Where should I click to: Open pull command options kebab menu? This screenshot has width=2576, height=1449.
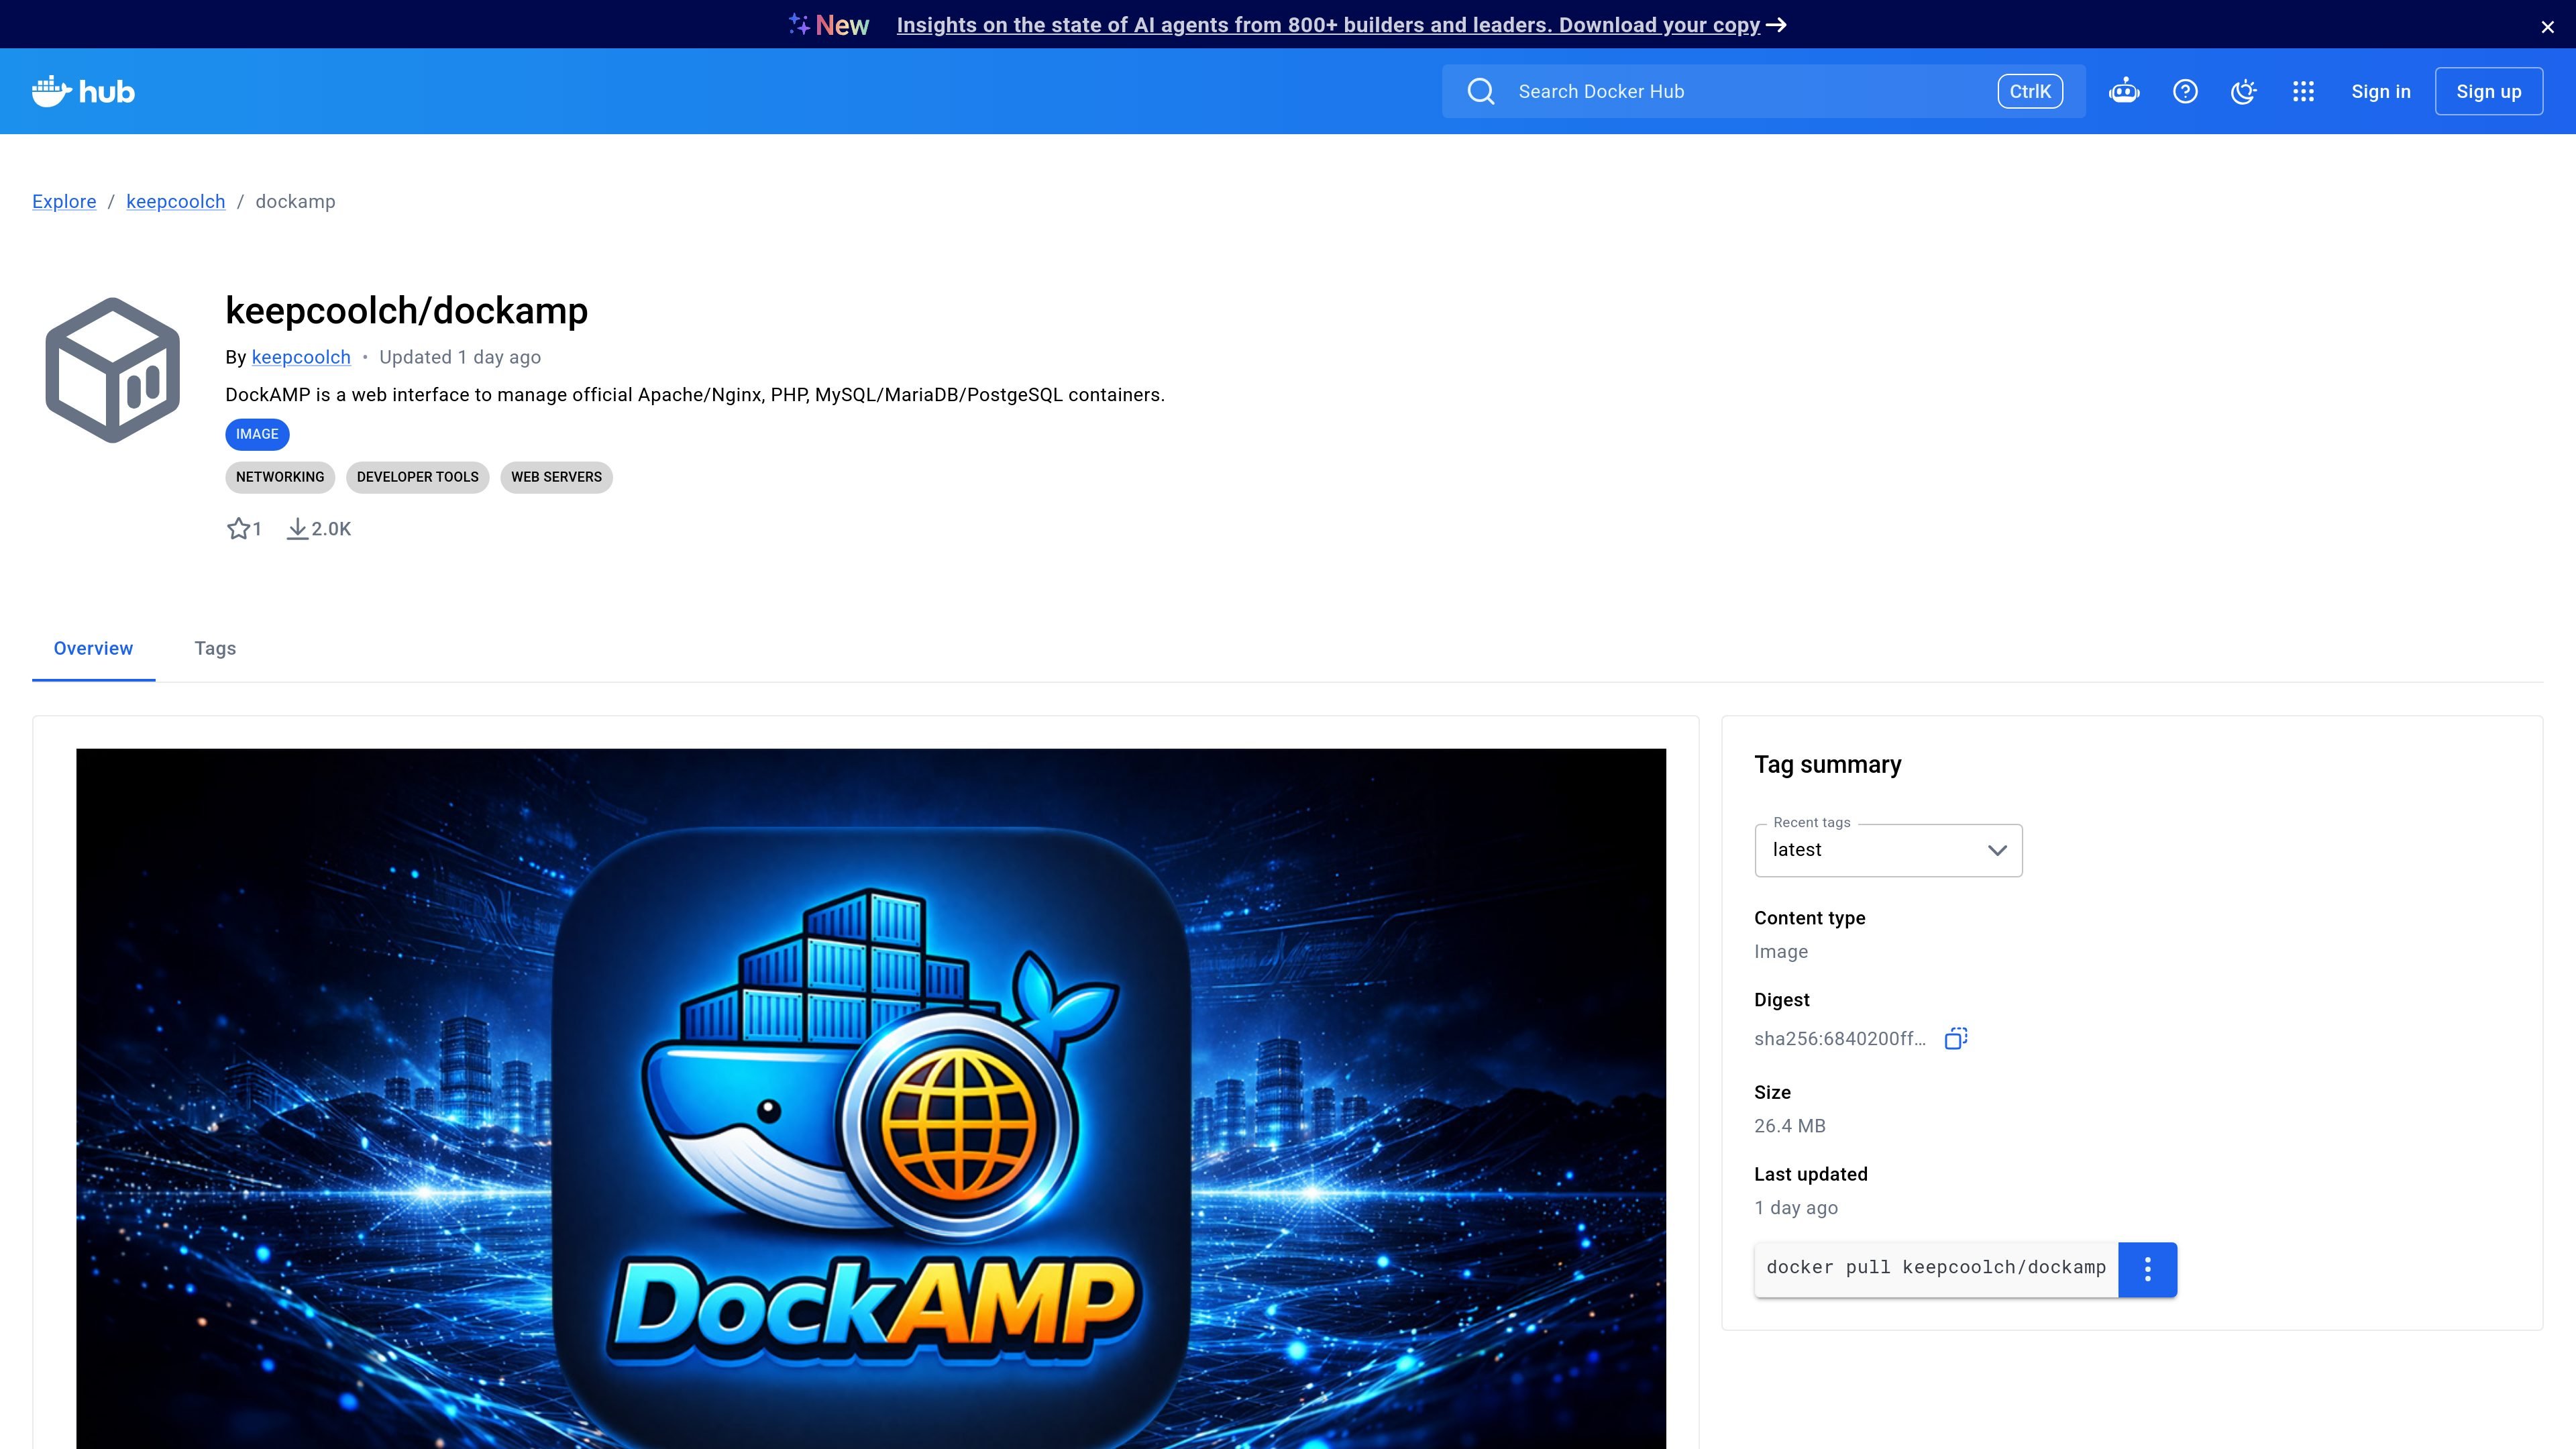pyautogui.click(x=2147, y=1269)
